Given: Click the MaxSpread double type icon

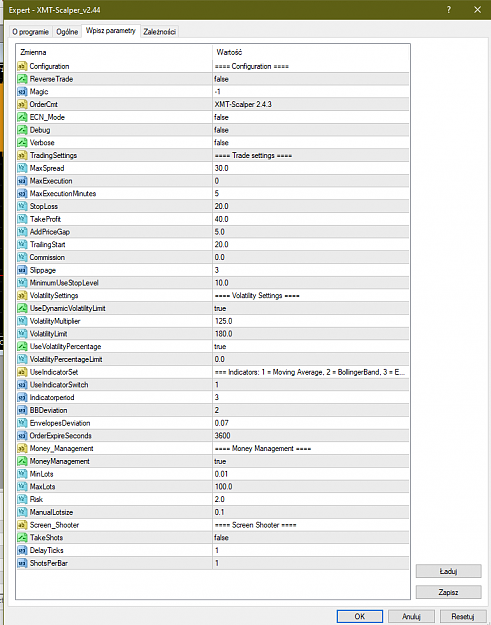Looking at the screenshot, I should pos(22,168).
